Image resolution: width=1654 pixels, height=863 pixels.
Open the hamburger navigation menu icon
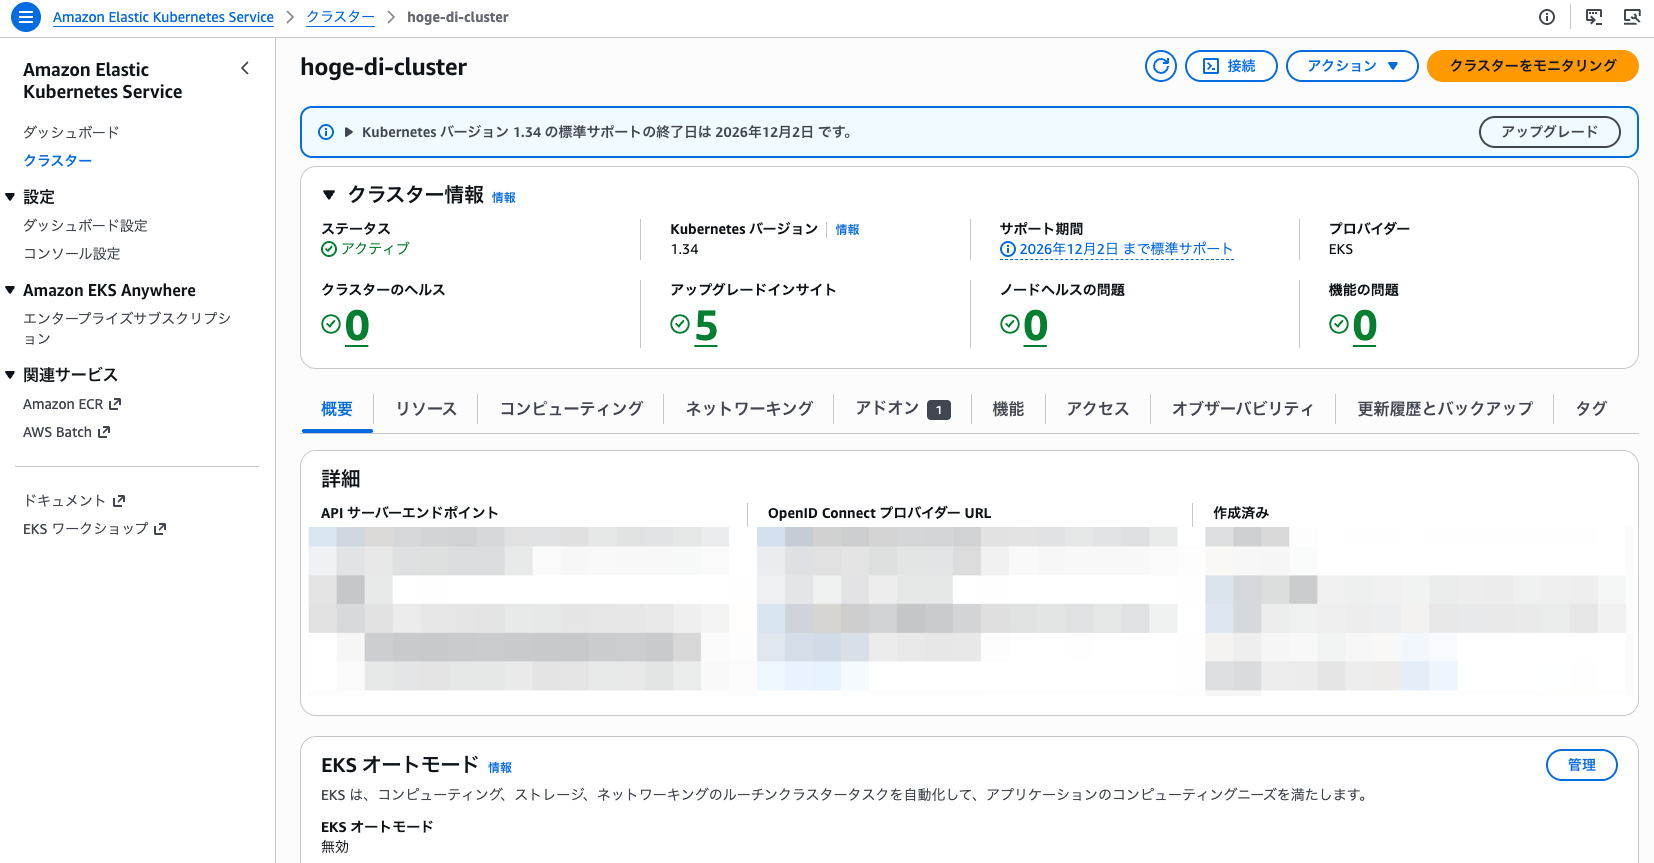[26, 17]
